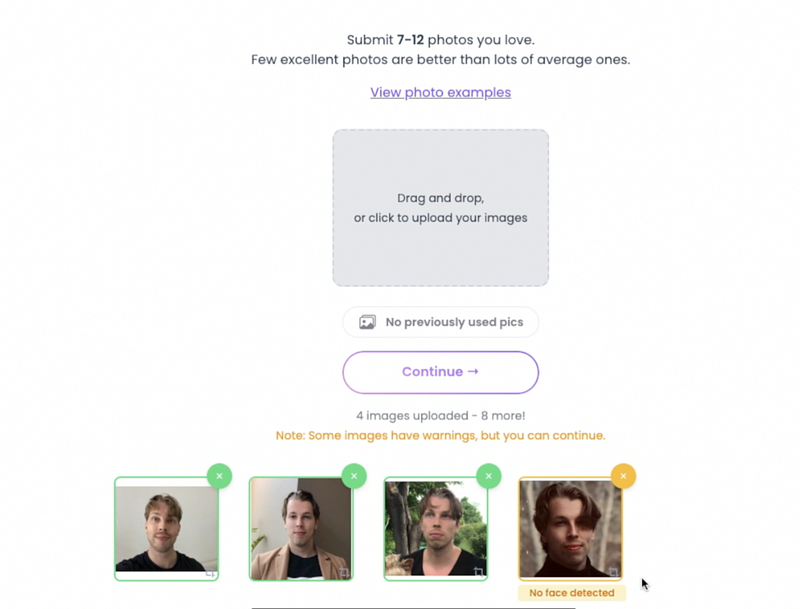
Task: Delete the outdoor trees photo with green X
Action: (489, 476)
